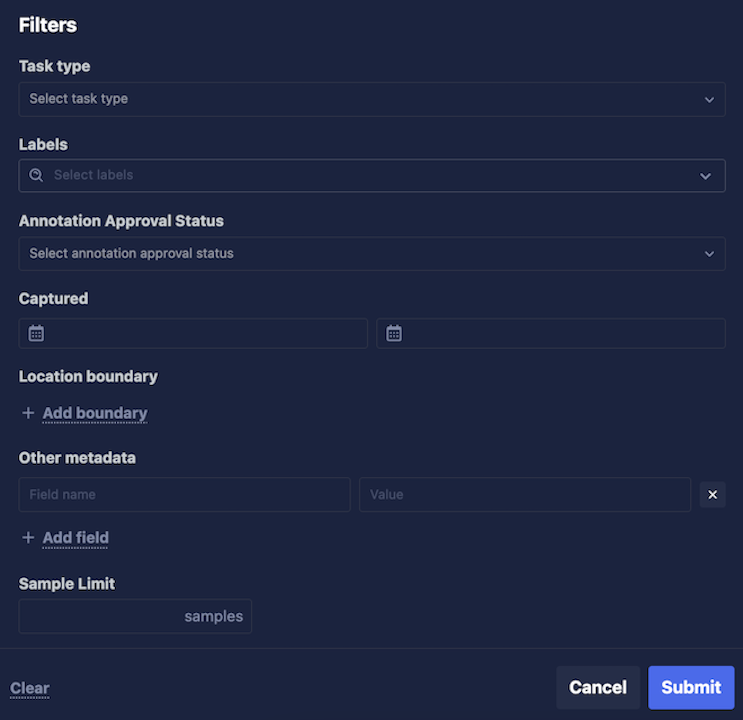Remove the metadata row with X button
This screenshot has height=720, width=743.
pos(712,494)
